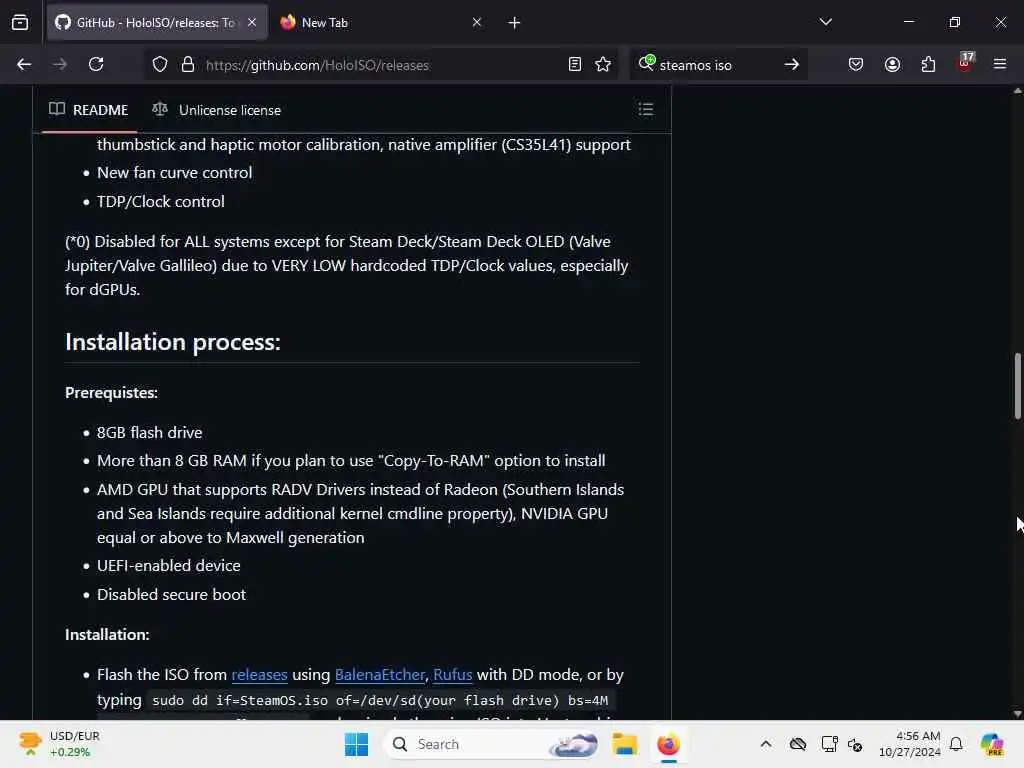This screenshot has height=768, width=1024.
Task: Click the taskbar Search box
Action: tap(492, 744)
